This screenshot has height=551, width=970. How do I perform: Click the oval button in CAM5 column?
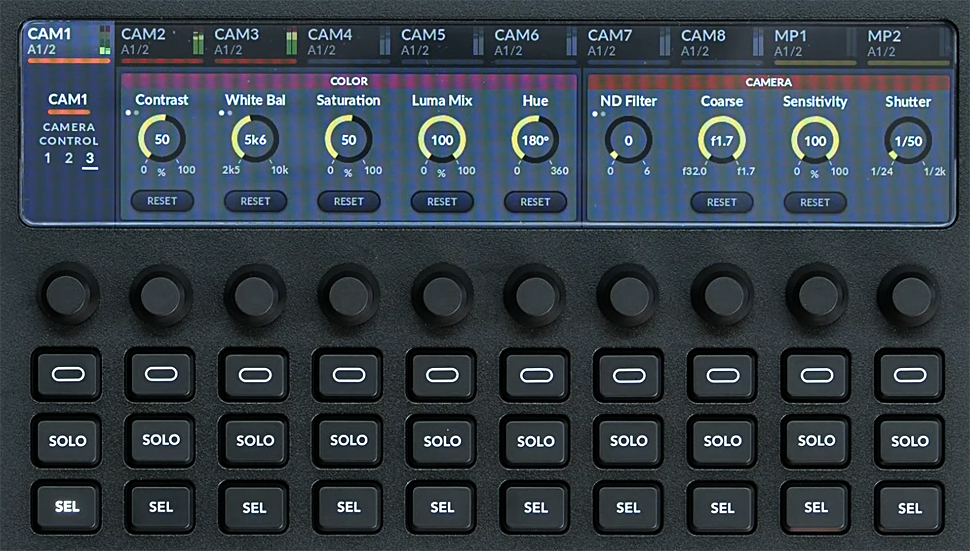click(x=442, y=375)
